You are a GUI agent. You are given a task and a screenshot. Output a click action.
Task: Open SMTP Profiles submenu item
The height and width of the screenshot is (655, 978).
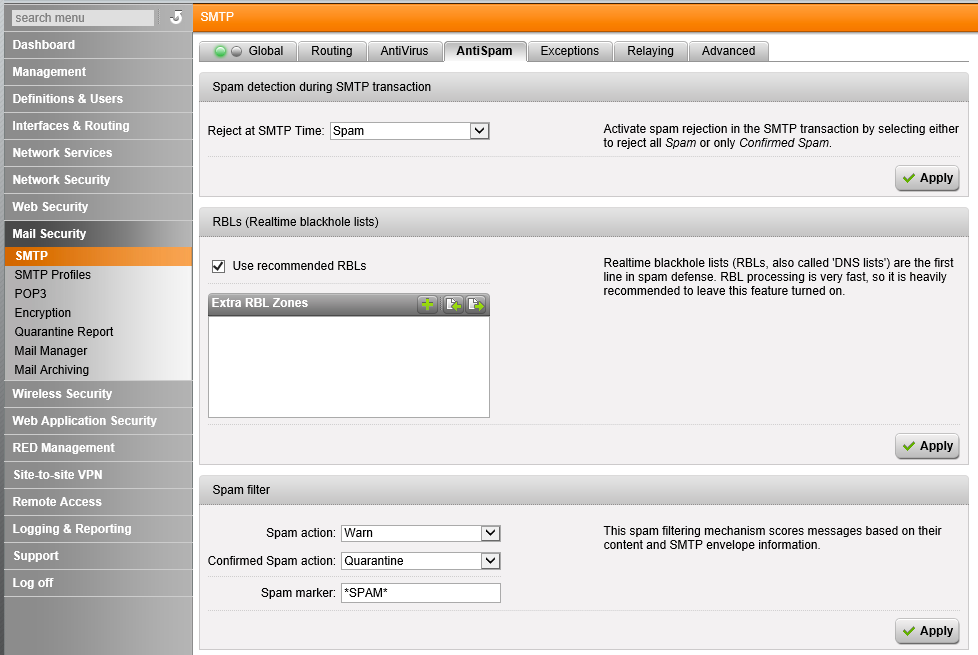(98, 275)
